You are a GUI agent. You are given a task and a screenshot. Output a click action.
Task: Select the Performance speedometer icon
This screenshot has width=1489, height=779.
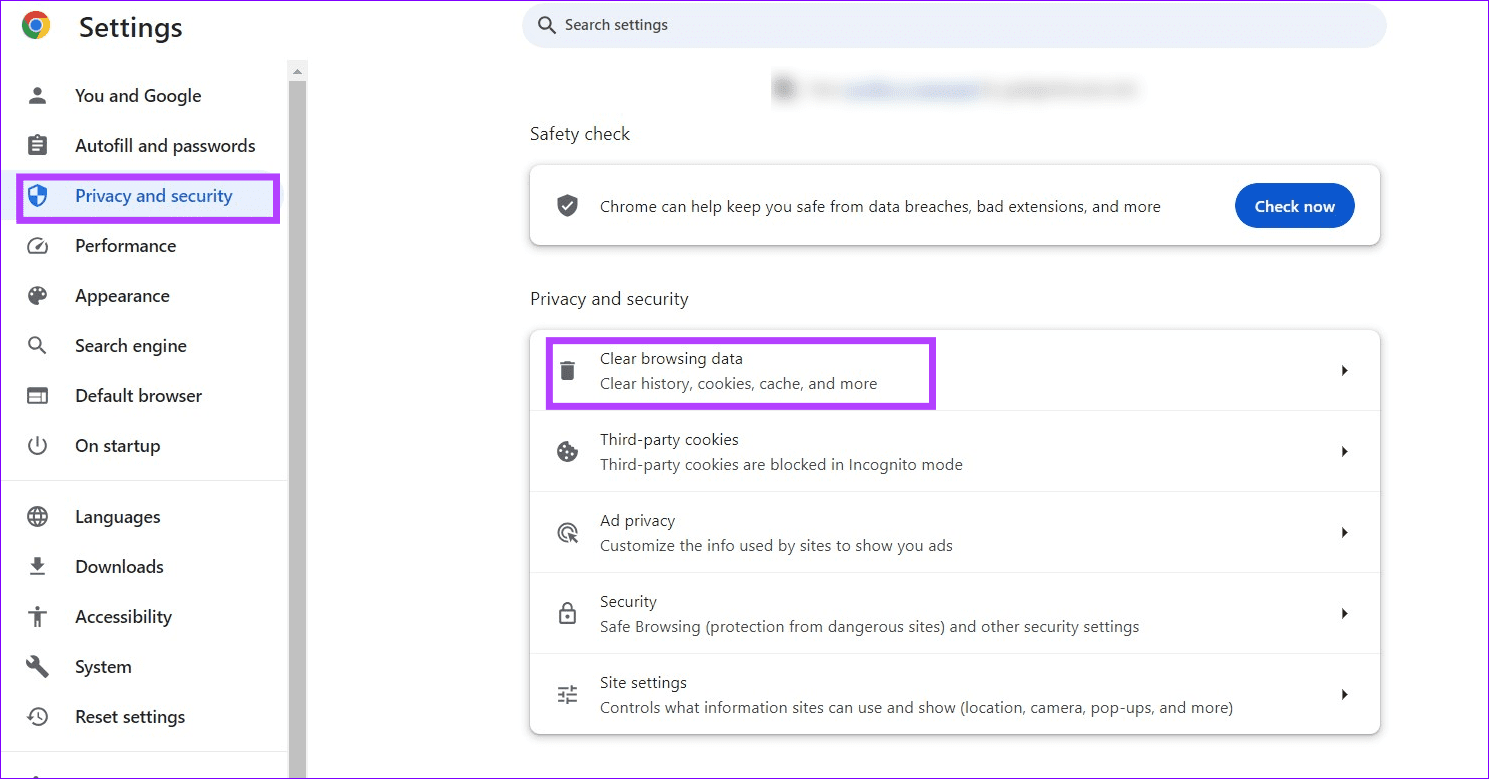click(37, 245)
